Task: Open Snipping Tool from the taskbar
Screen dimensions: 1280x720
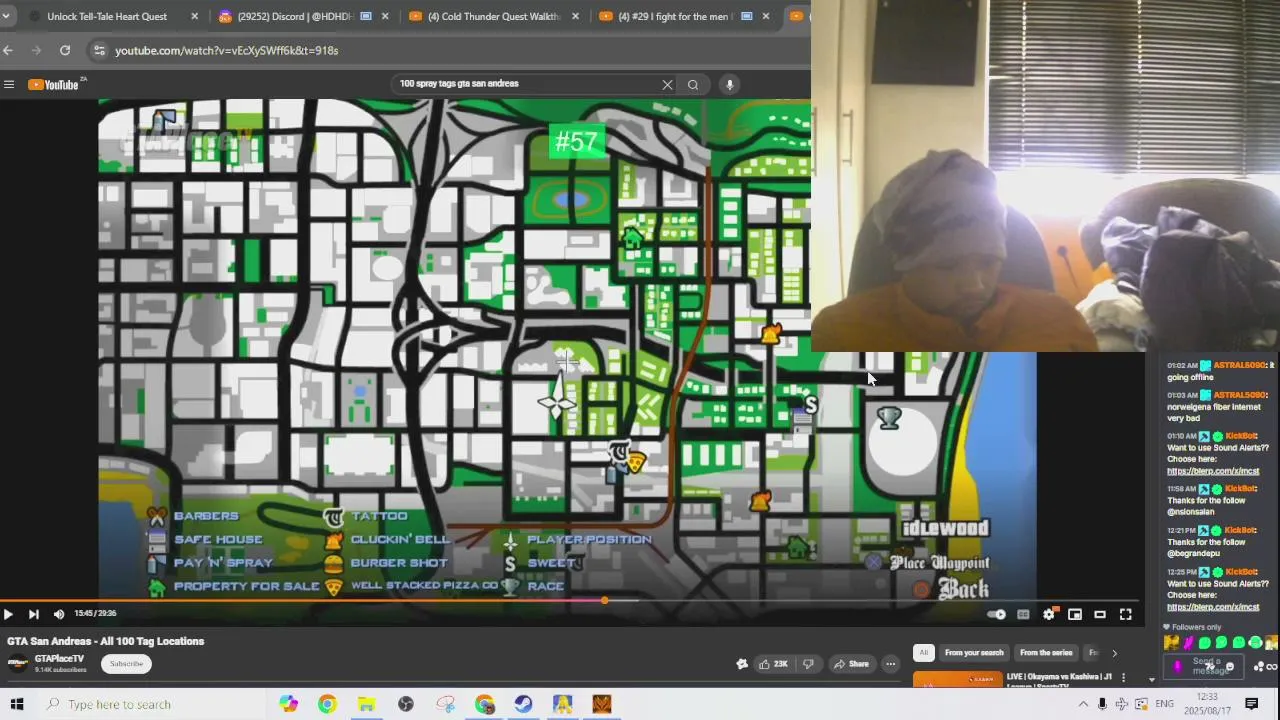Action: coord(445,704)
